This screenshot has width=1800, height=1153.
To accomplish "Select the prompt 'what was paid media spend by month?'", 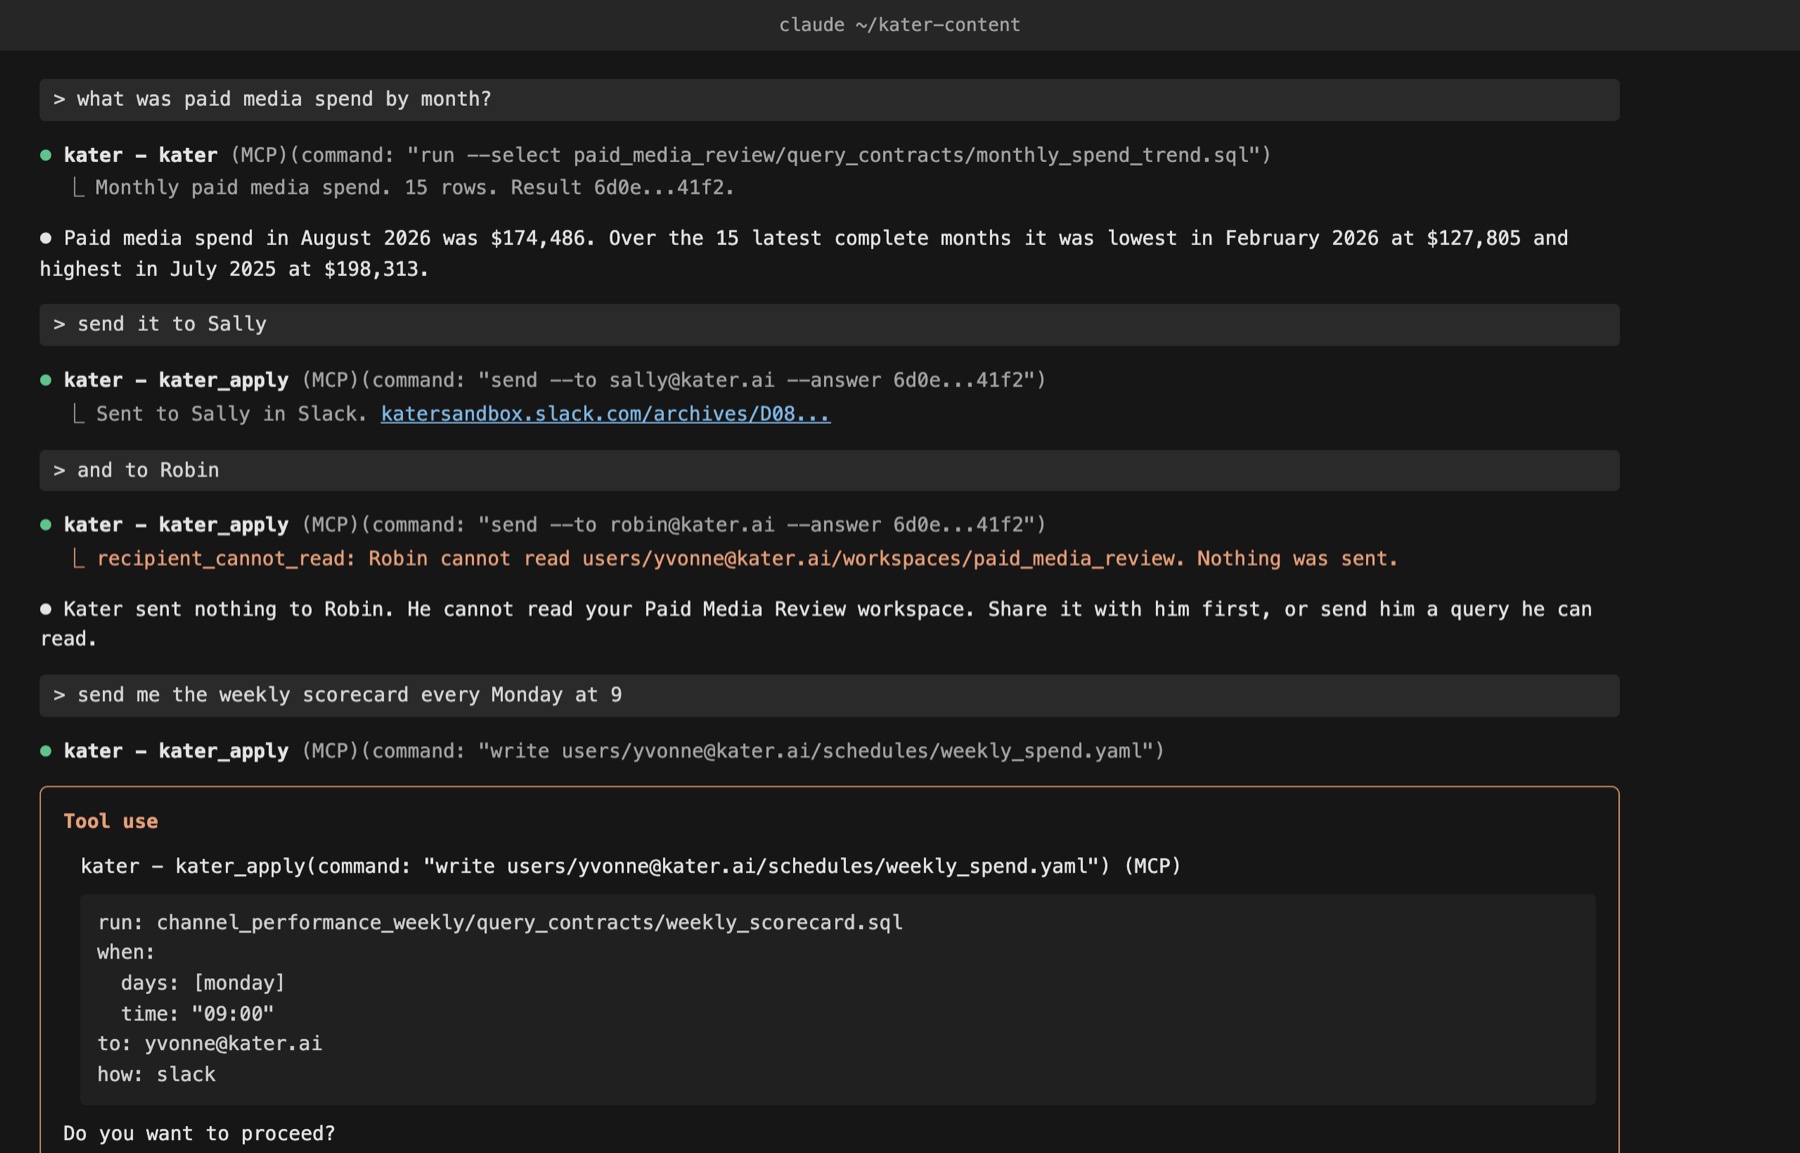I will (x=829, y=100).
